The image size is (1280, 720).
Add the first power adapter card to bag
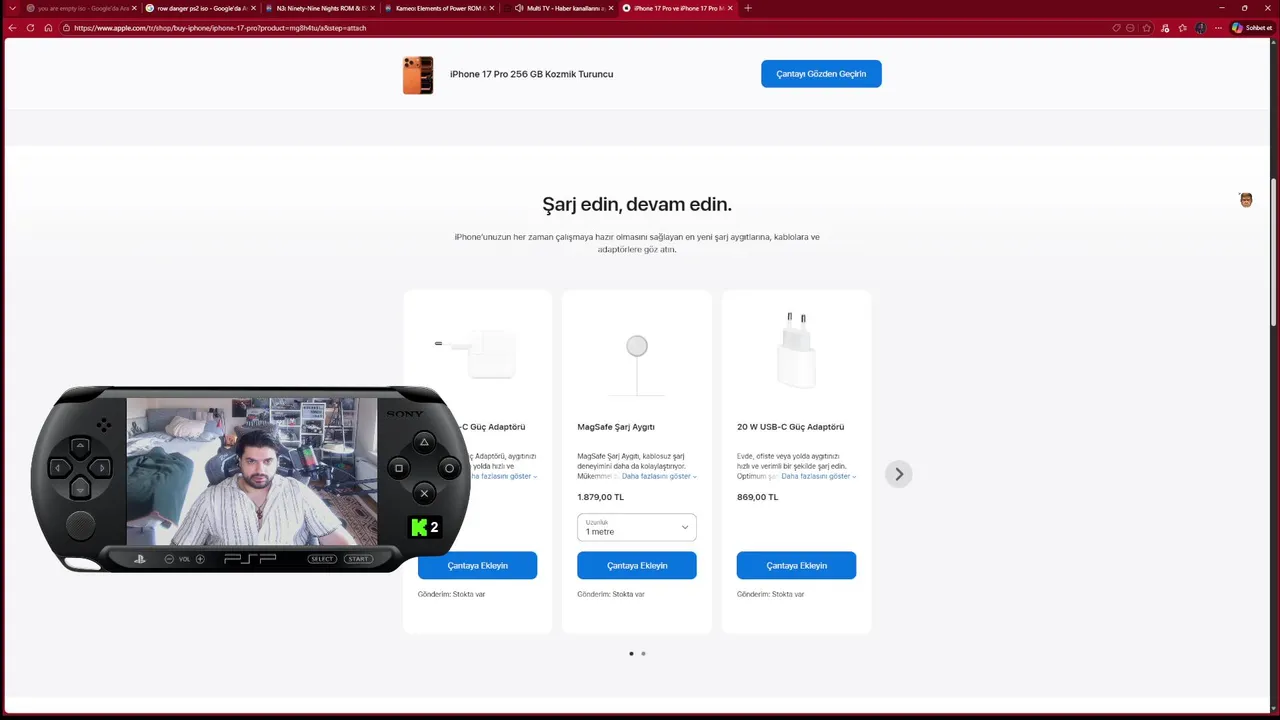[477, 565]
